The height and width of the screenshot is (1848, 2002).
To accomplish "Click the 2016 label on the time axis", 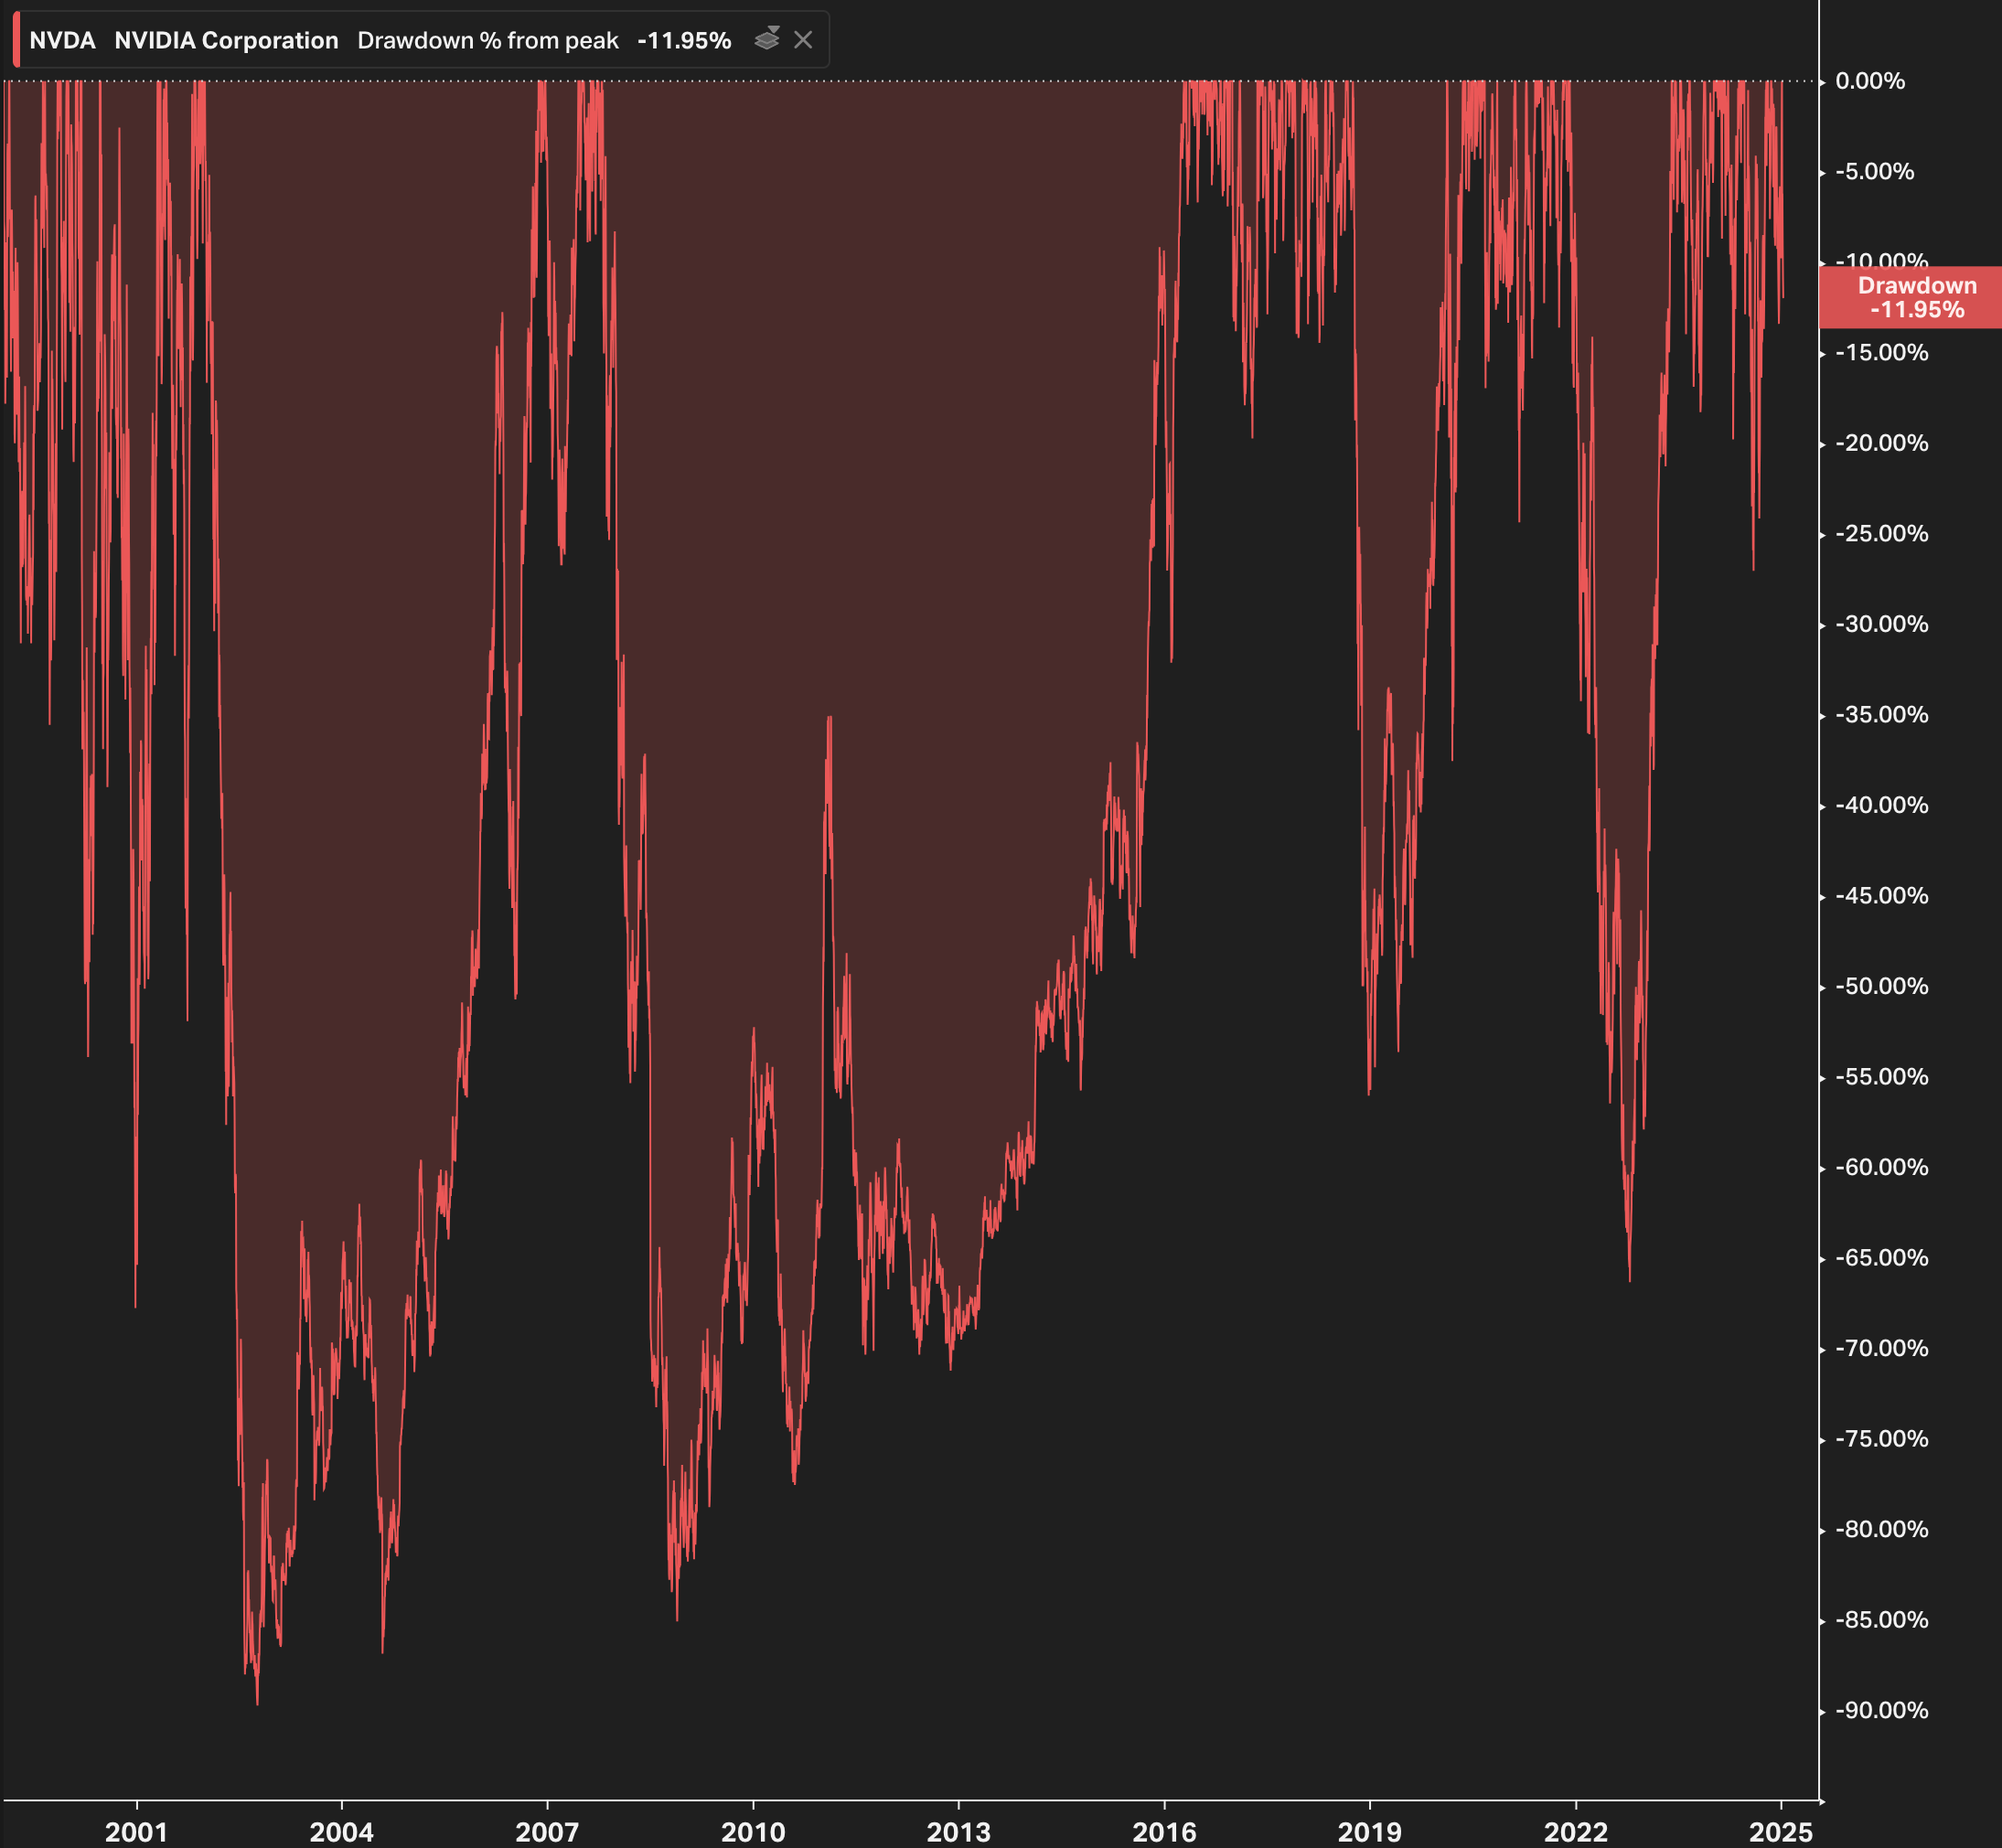I will click(x=1164, y=1832).
